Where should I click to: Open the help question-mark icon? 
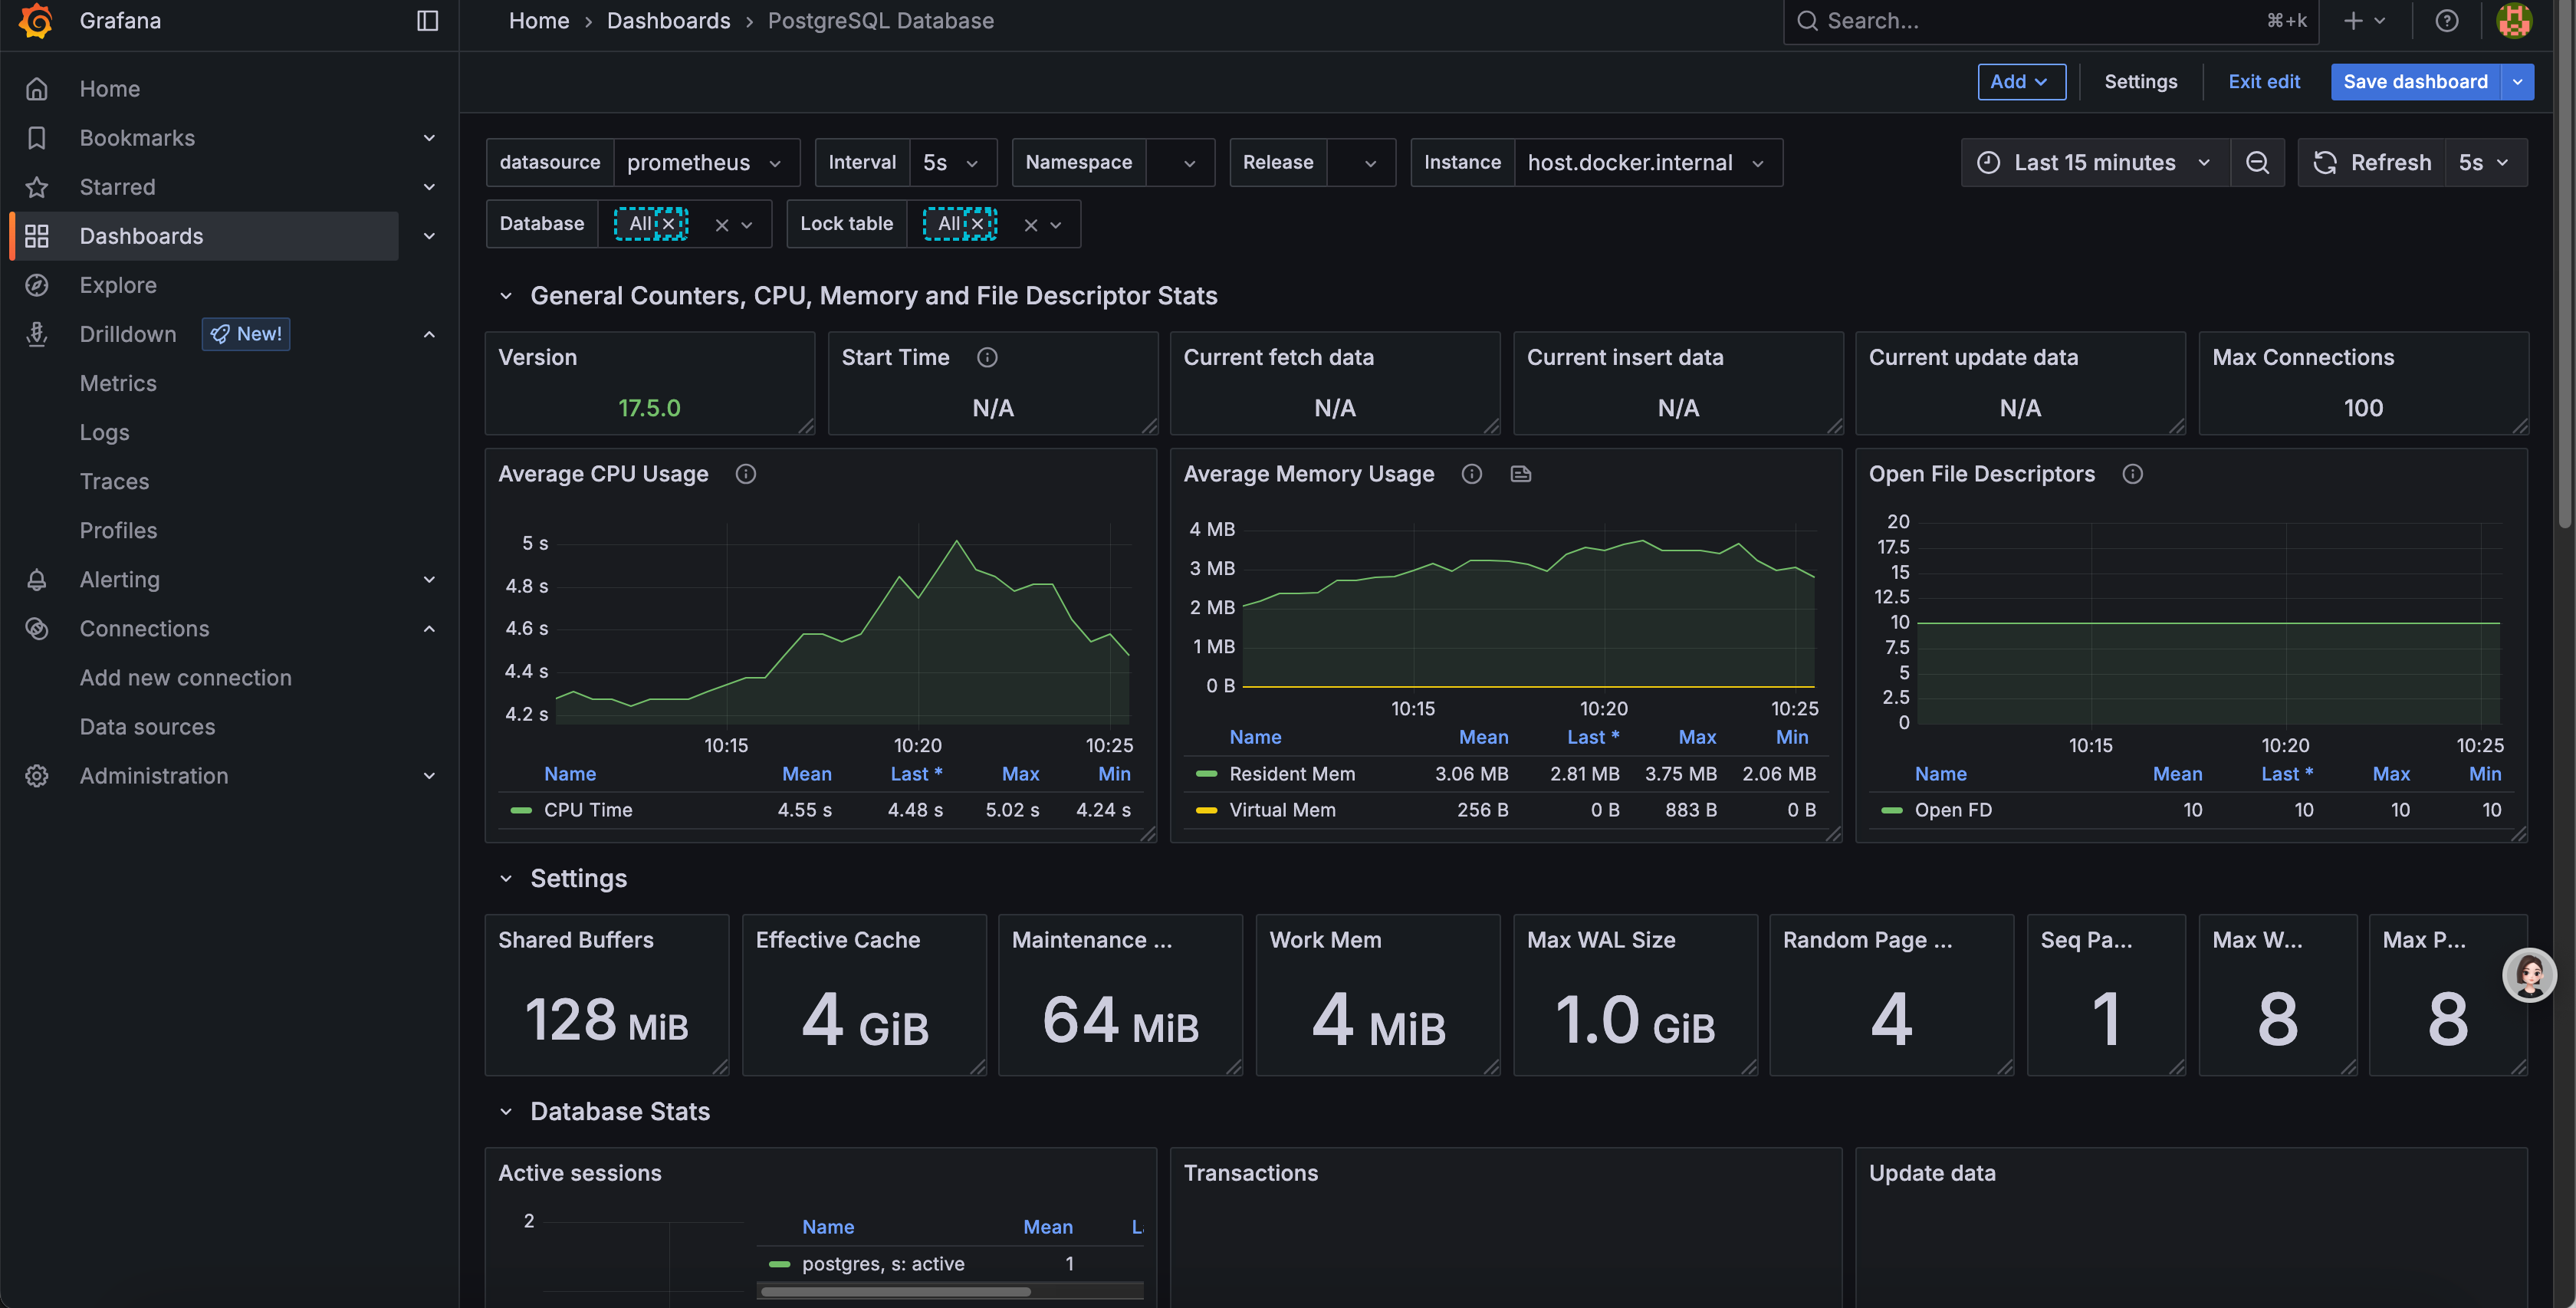point(2446,21)
